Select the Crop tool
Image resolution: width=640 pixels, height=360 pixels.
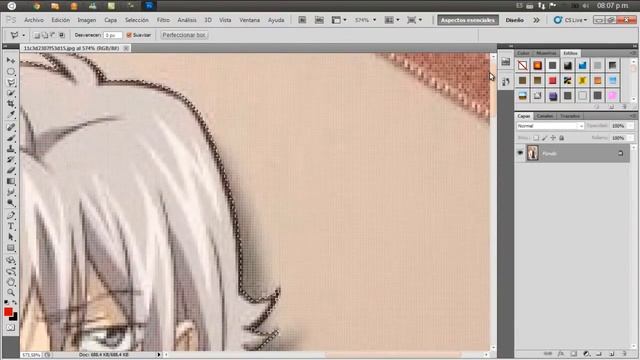[11, 104]
